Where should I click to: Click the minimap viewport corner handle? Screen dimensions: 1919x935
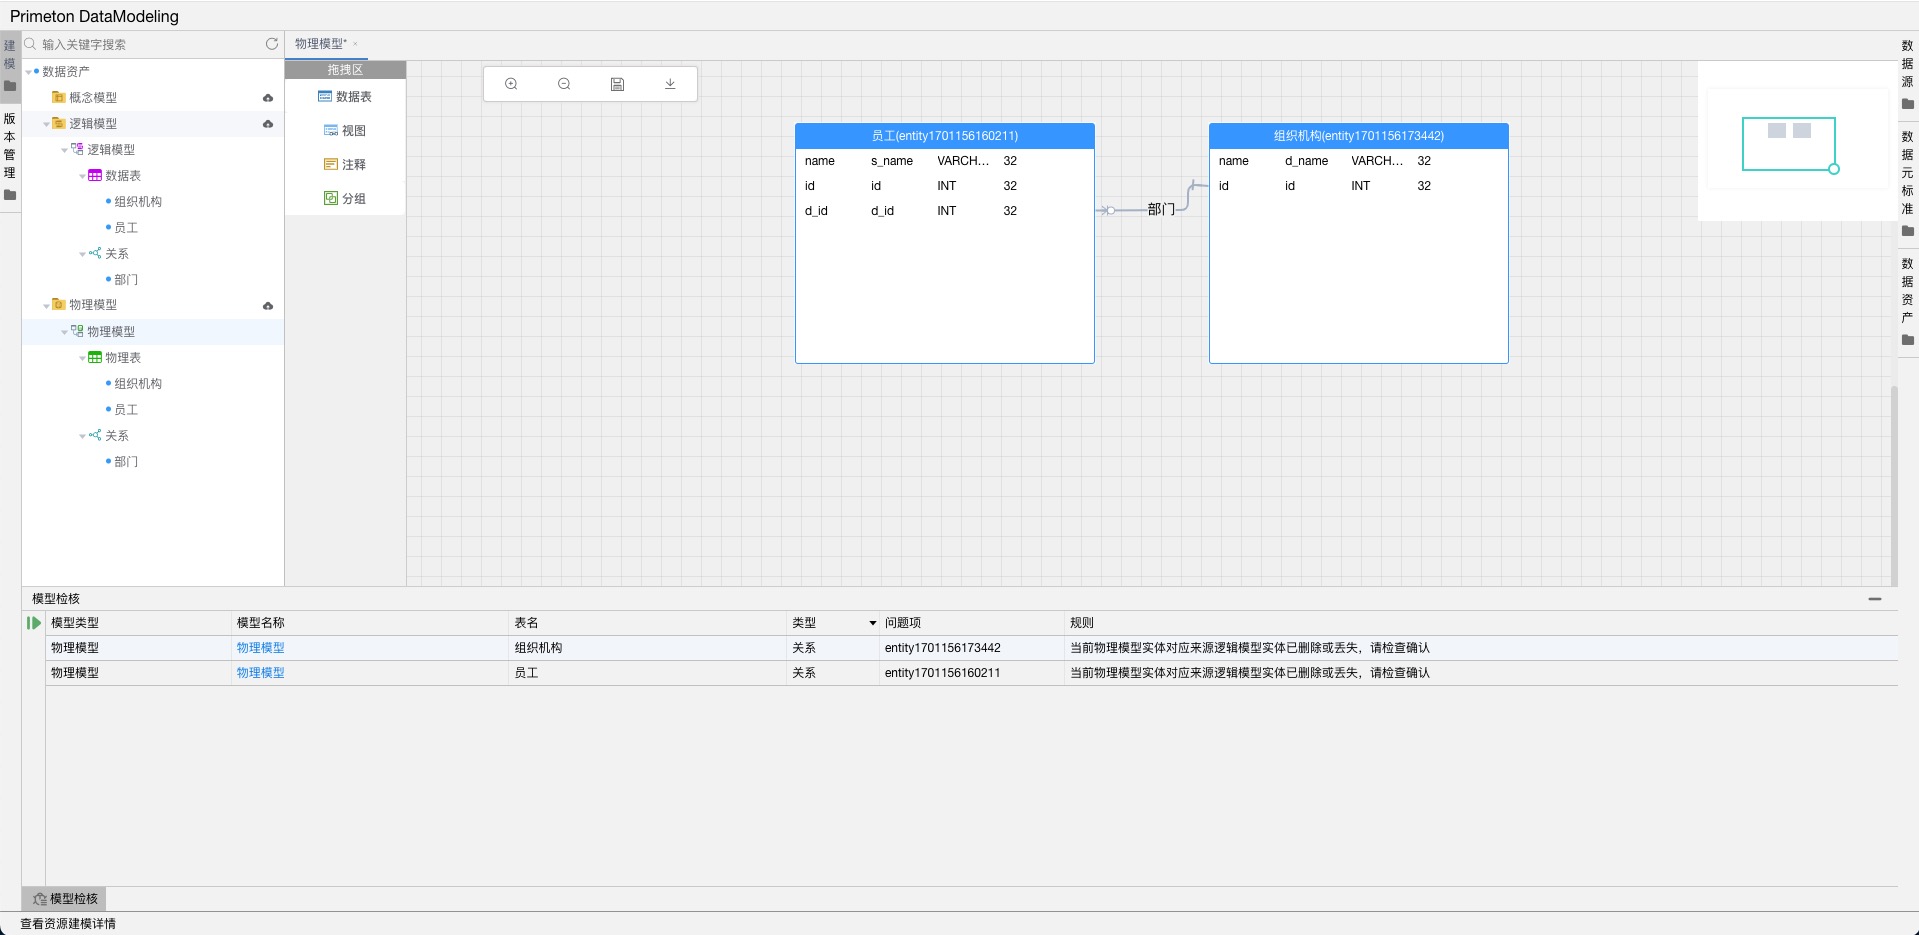coord(1834,169)
